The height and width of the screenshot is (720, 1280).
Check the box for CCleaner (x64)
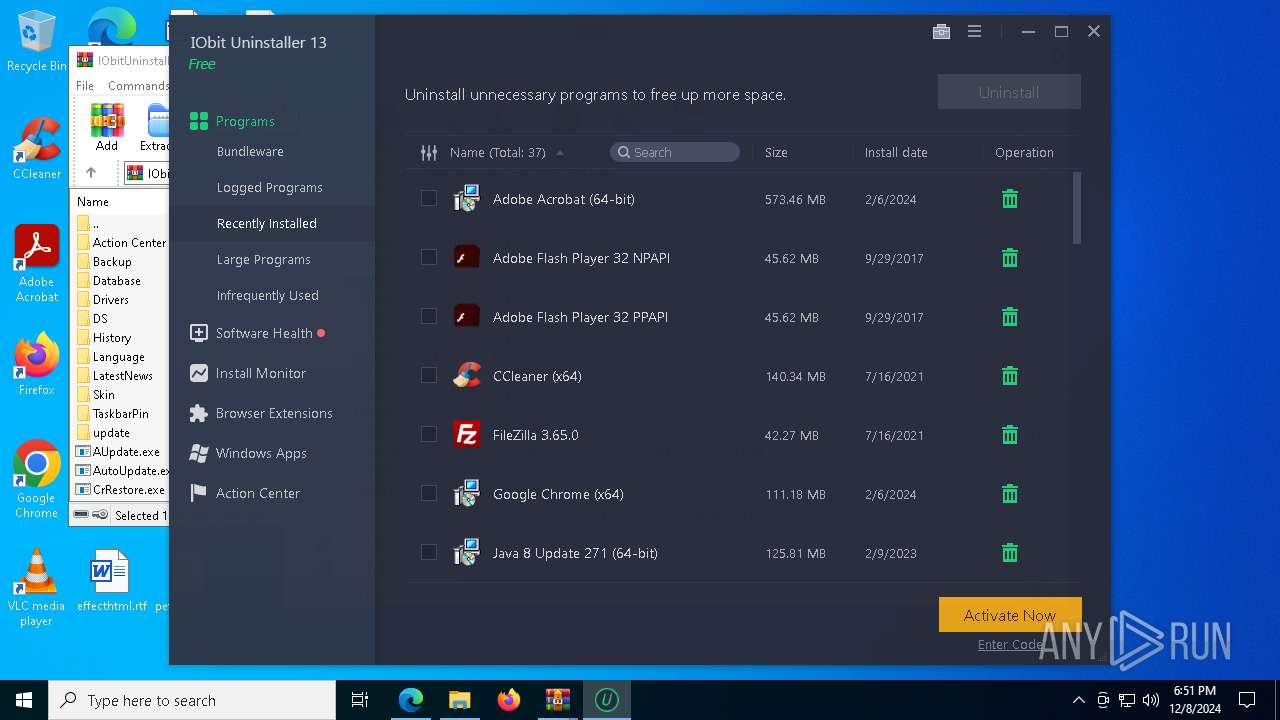pyautogui.click(x=429, y=376)
